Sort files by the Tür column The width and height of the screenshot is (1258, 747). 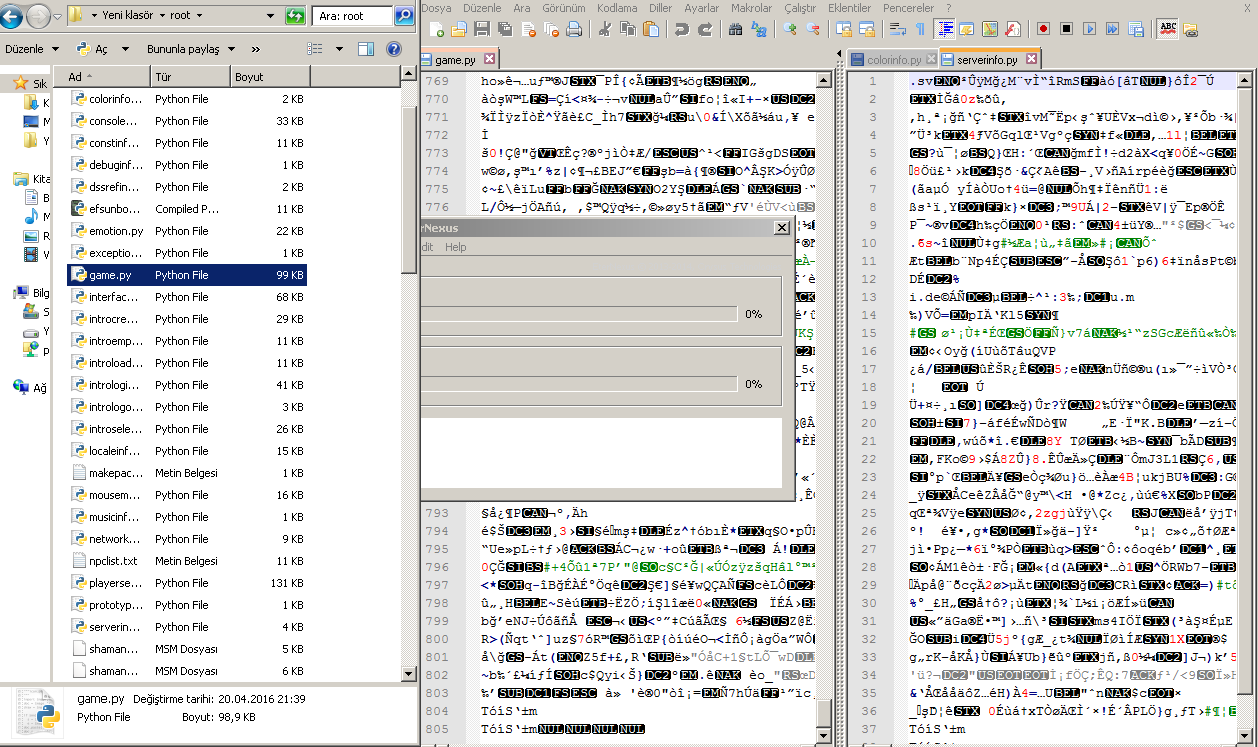[190, 77]
